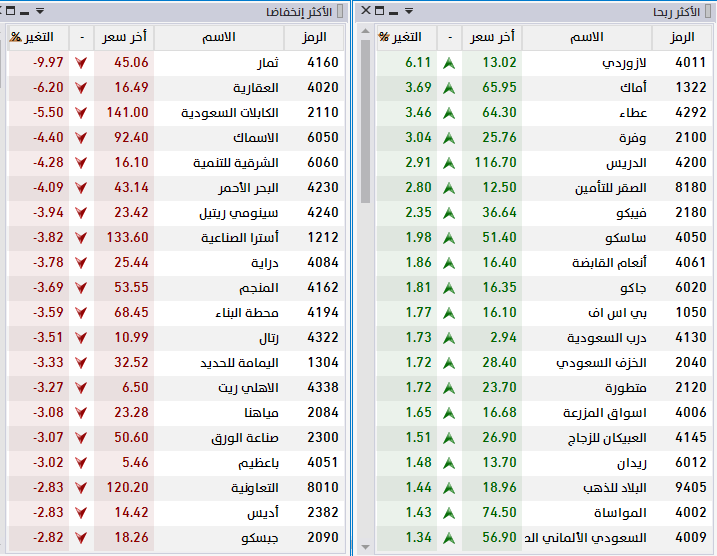
Task: Click سينومي ريتيل stock name
Action: point(239,213)
